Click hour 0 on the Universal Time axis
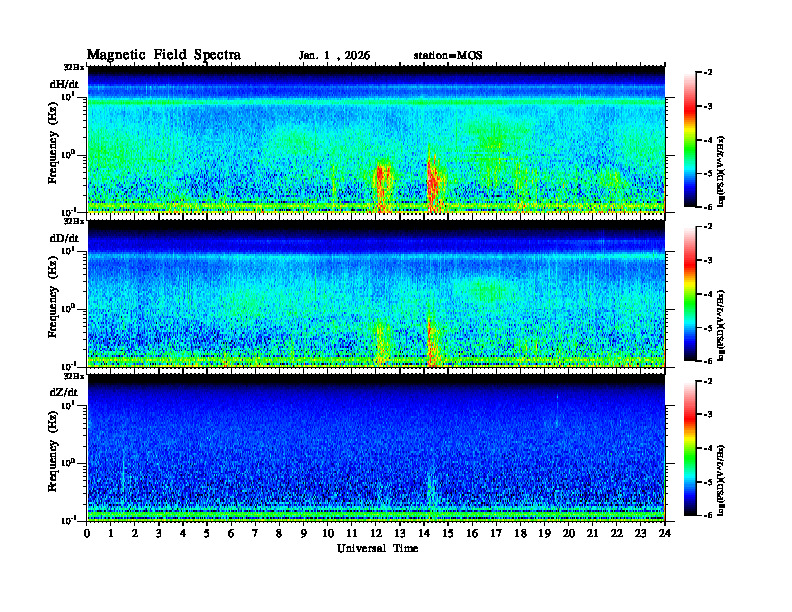The image size is (792, 612). 87,534
